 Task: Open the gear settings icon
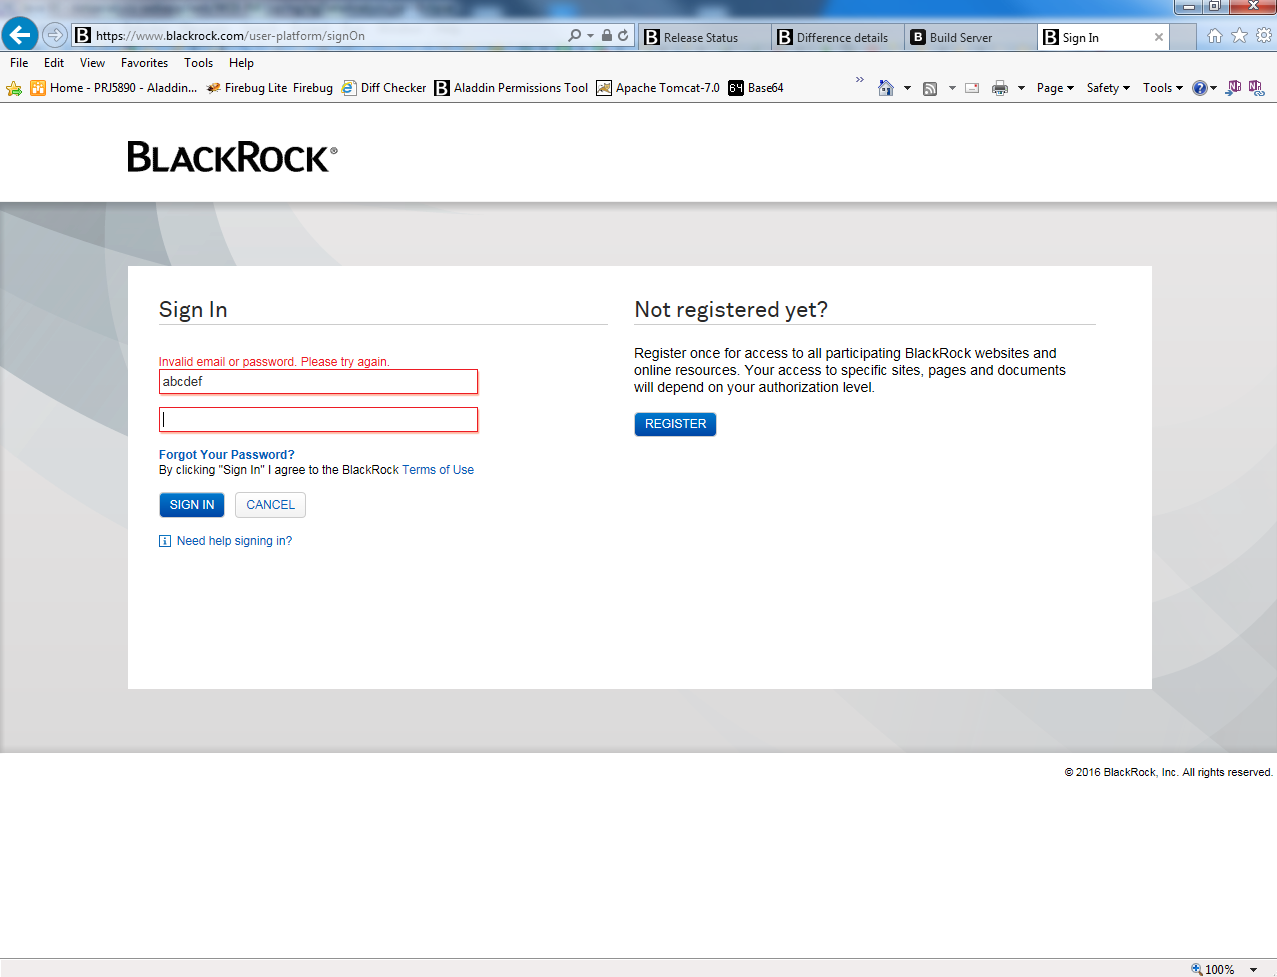pos(1264,36)
